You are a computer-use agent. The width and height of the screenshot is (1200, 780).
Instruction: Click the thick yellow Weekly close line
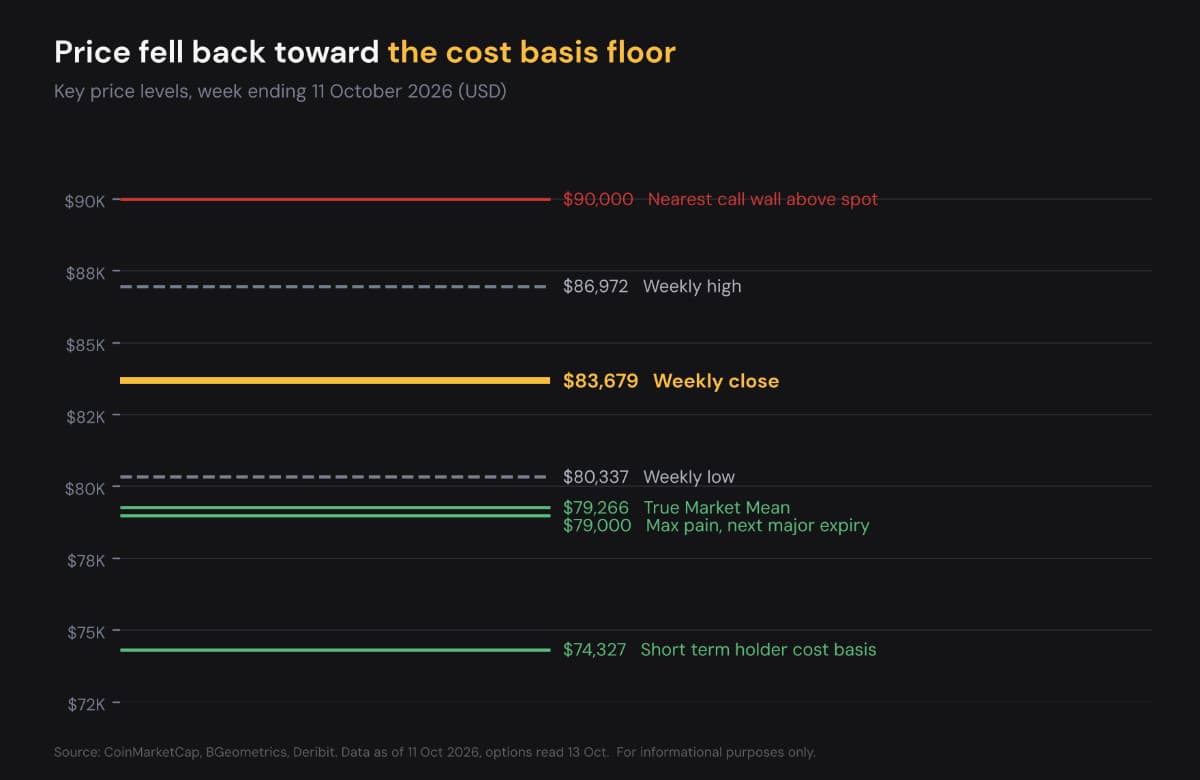(x=335, y=380)
